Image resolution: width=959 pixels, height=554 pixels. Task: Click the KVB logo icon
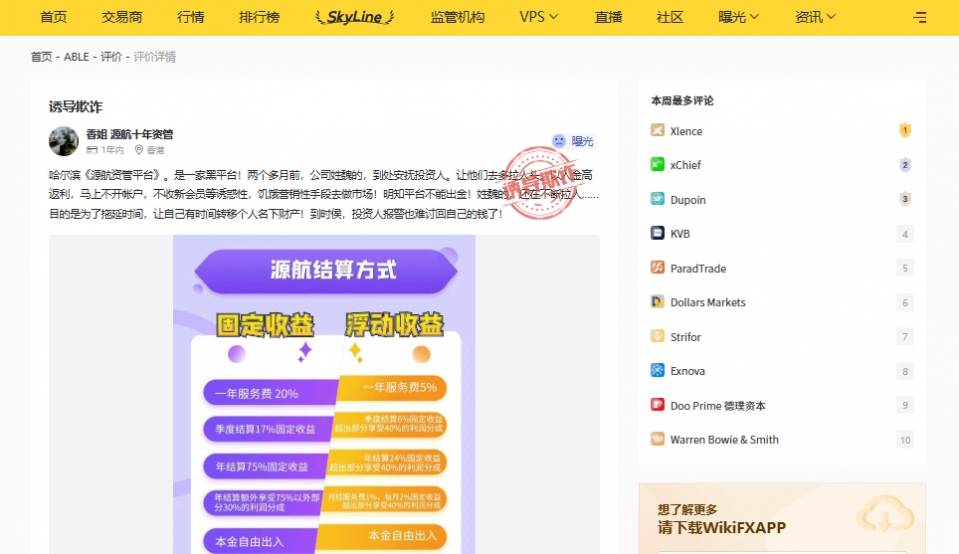[x=657, y=233]
